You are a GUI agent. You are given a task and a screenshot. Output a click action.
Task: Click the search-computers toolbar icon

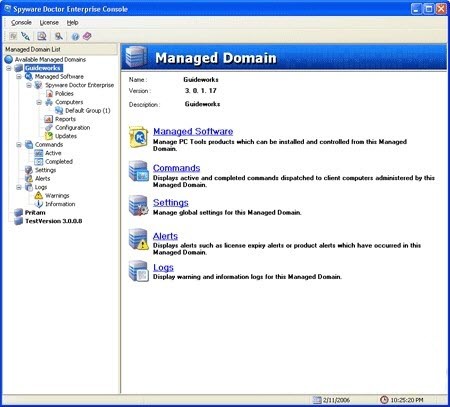pyautogui.click(x=59, y=36)
